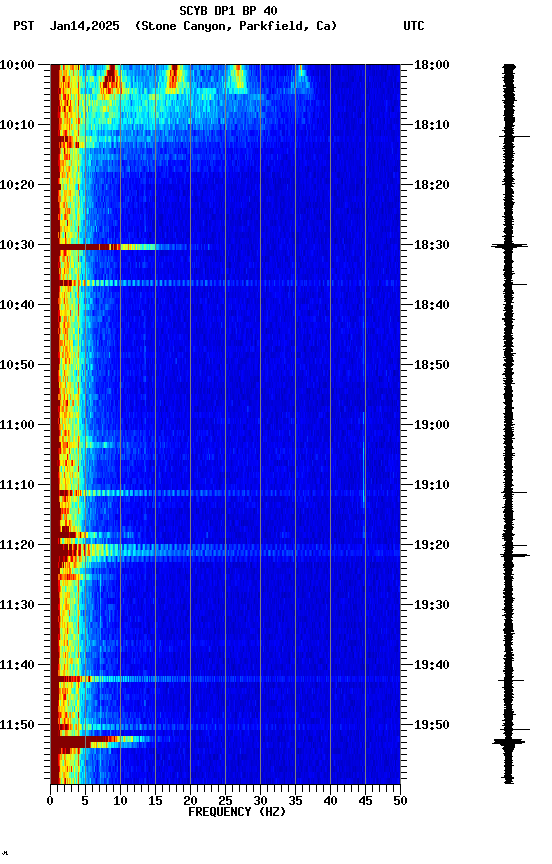Click the UTC time label 18:30
552x864 pixels.
[x=432, y=245]
